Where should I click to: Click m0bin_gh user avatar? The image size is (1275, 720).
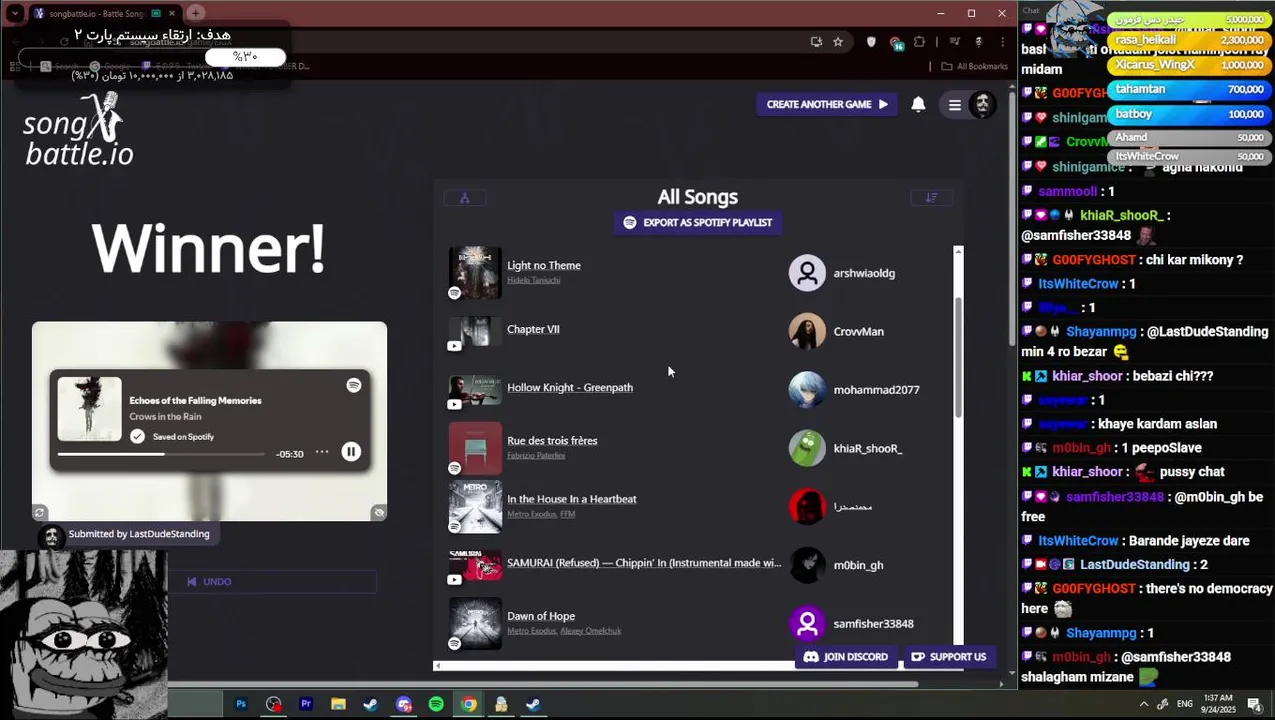point(807,565)
